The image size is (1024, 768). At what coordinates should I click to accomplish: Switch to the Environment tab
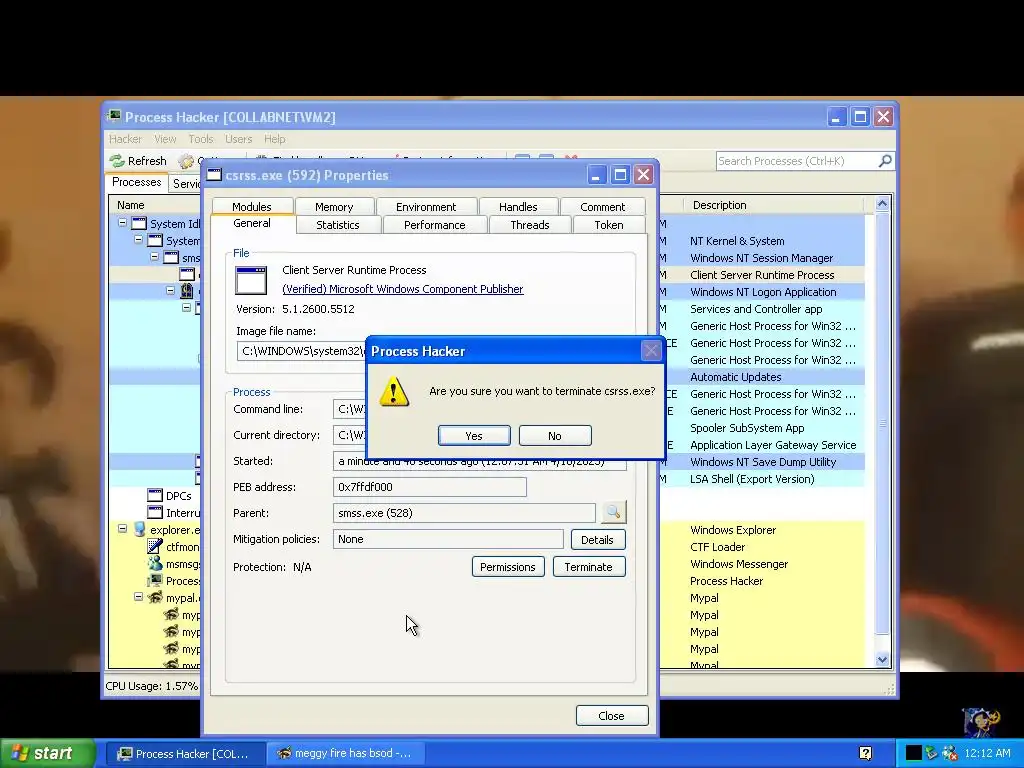tap(426, 206)
